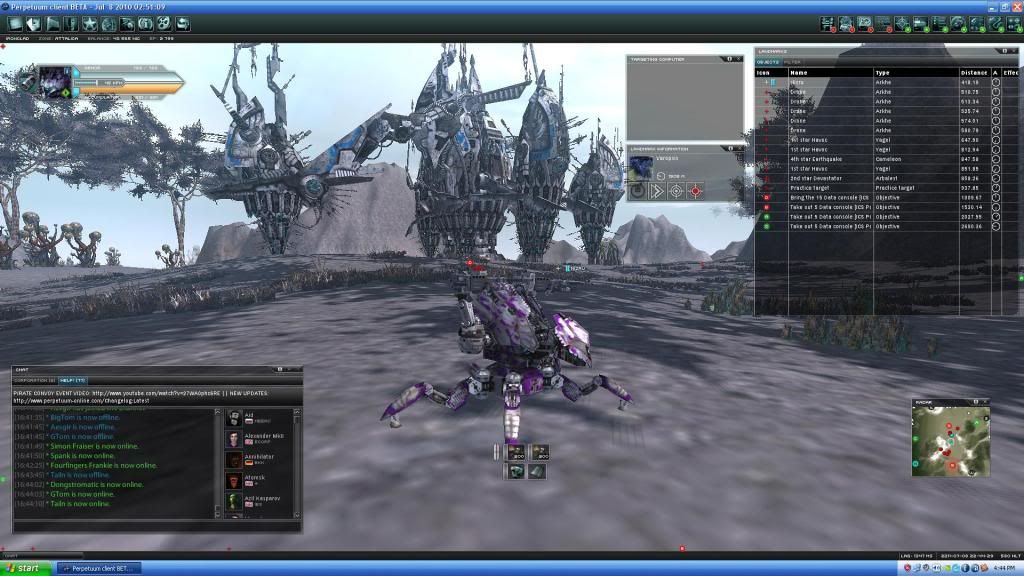Pin the Targeting Computer panel
Viewport: 1024px width, 576px height.
coord(729,59)
